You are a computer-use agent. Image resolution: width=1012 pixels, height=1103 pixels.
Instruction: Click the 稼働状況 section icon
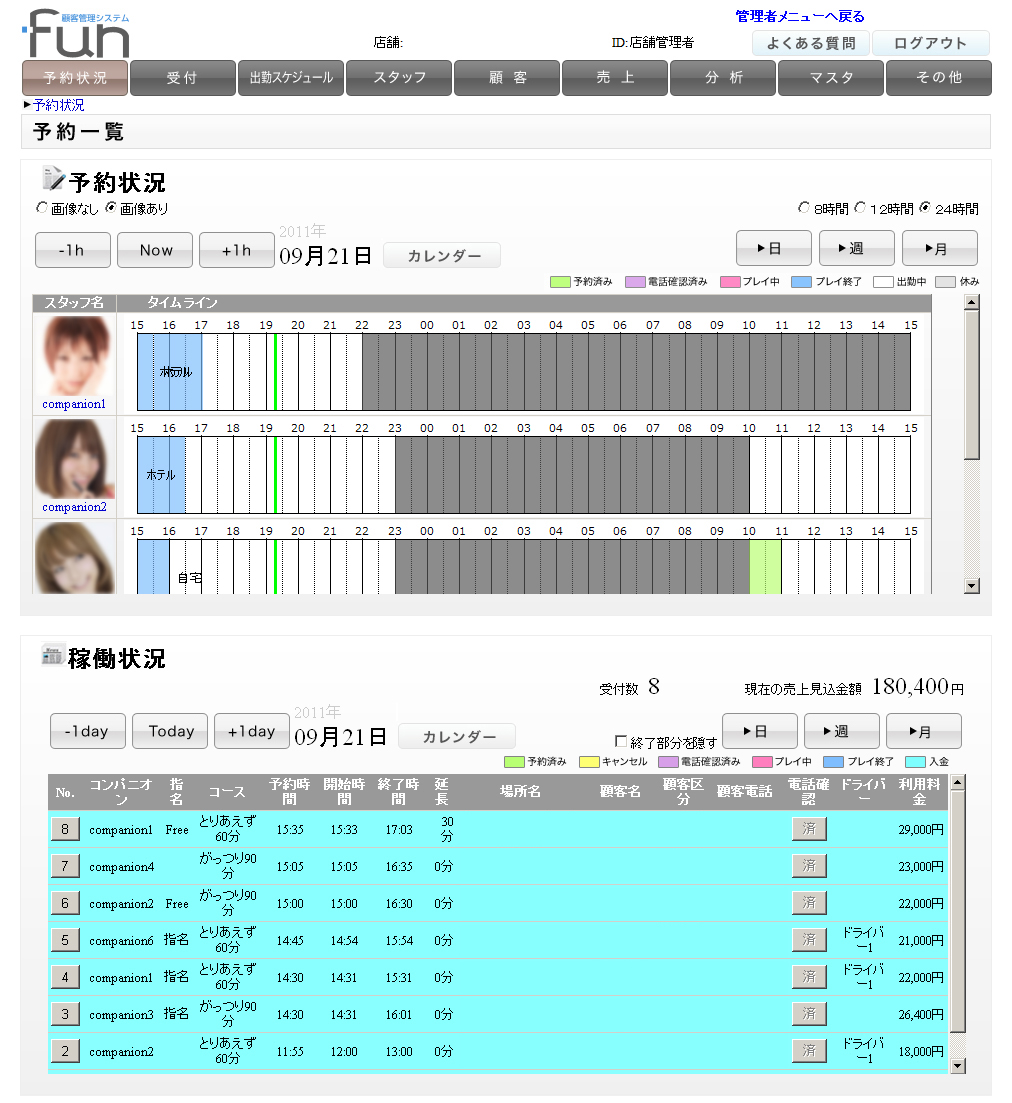coord(52,656)
